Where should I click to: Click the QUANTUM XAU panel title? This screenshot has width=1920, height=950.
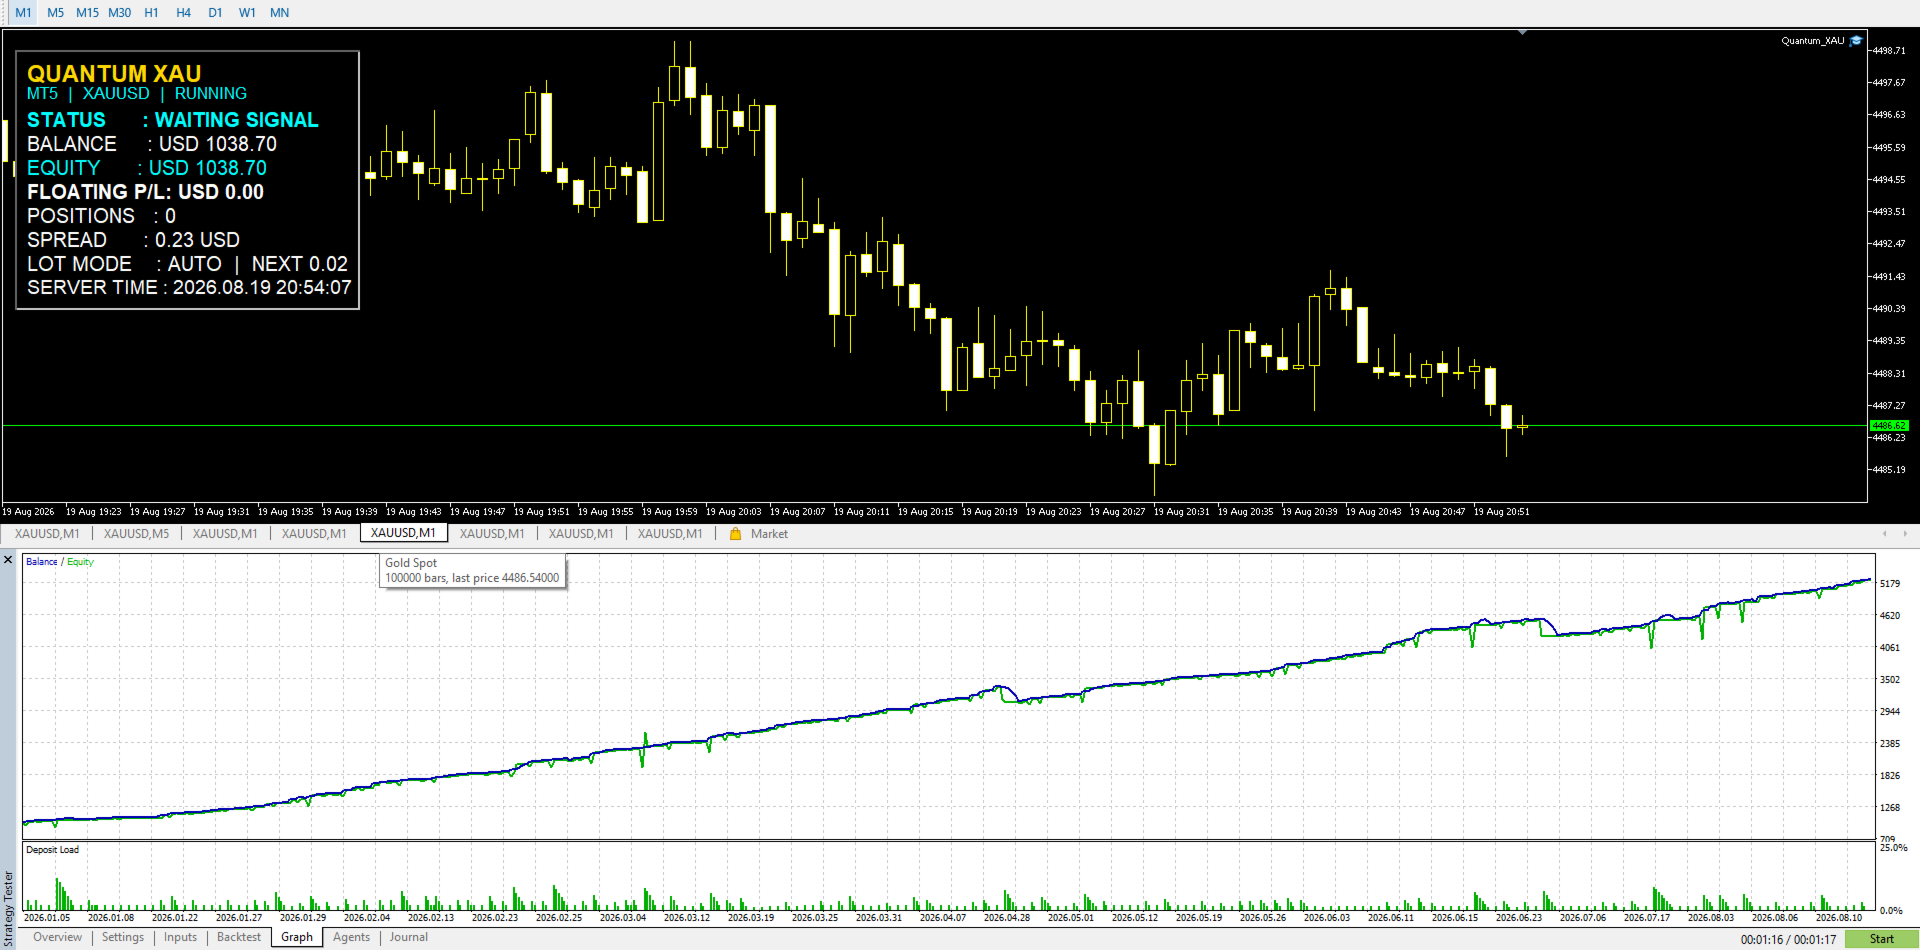(x=114, y=74)
